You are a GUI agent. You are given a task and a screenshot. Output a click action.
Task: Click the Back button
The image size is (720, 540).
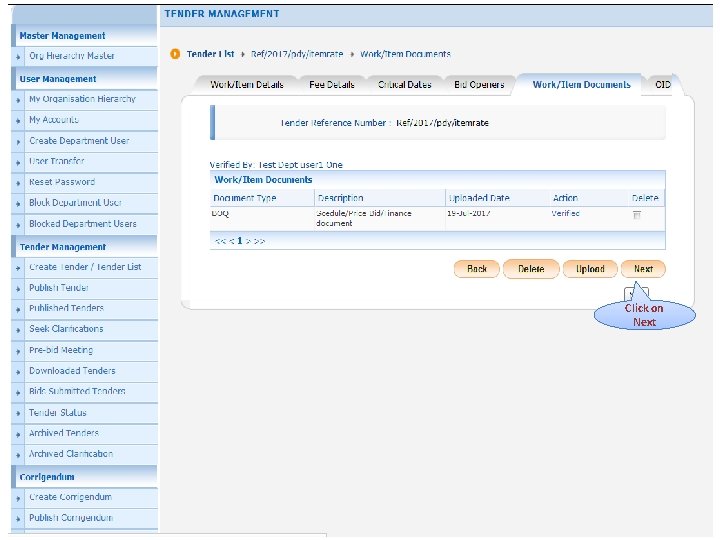pos(477,269)
